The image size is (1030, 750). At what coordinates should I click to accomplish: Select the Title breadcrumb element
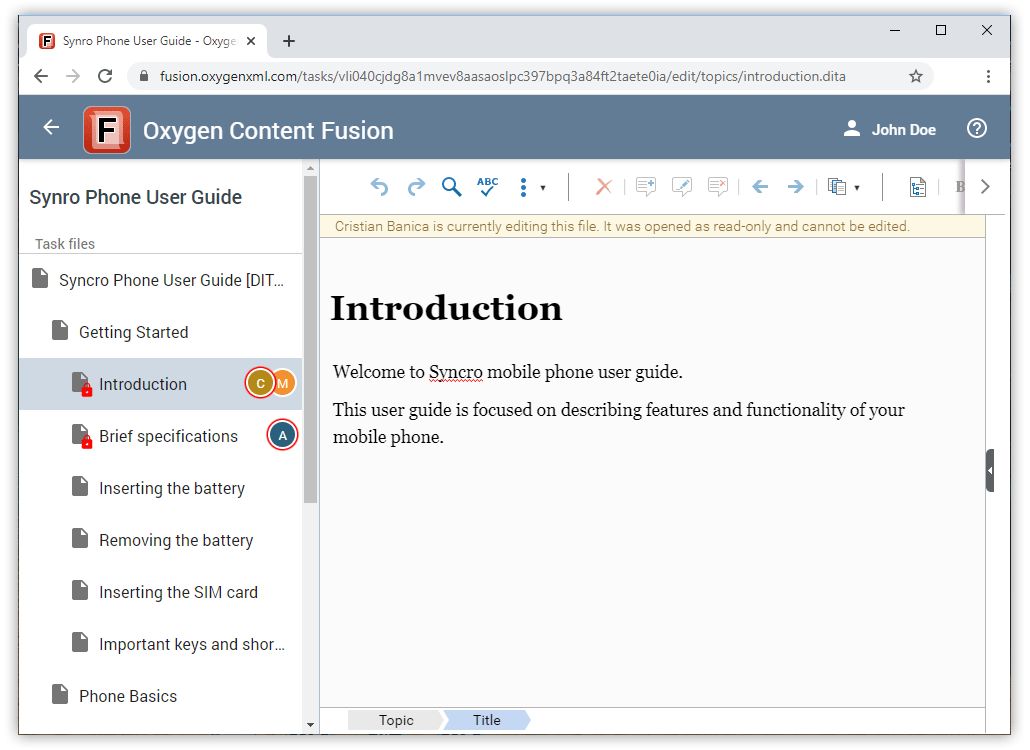[487, 720]
